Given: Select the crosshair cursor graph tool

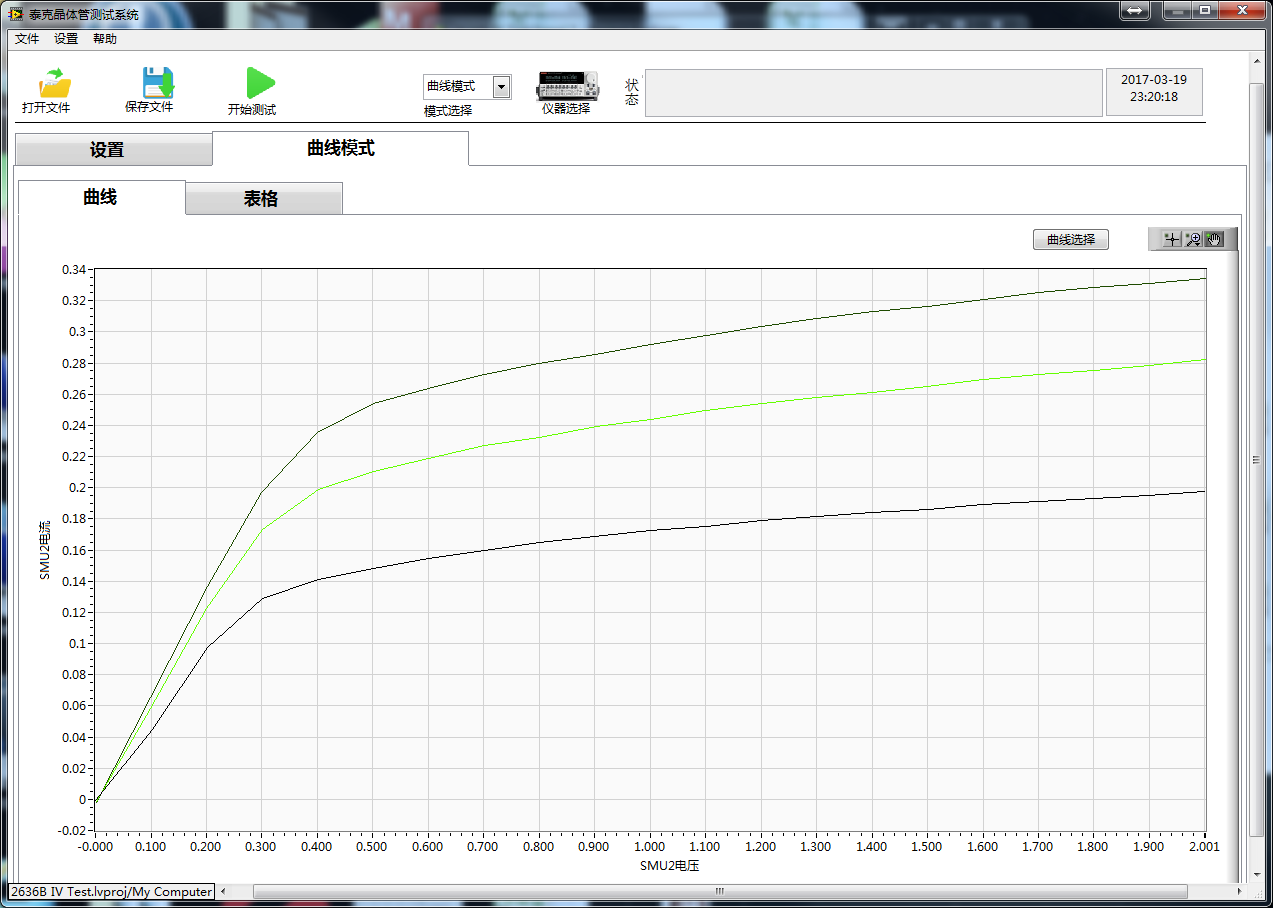Looking at the screenshot, I should pyautogui.click(x=1171, y=239).
